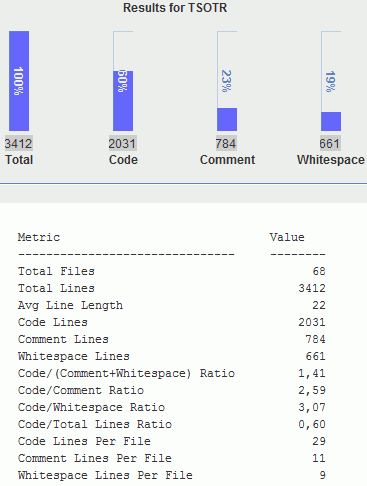Click the value 11 for Comment Lines Per File
Image resolution: width=367 pixels, height=486 pixels.
[x=319, y=458]
